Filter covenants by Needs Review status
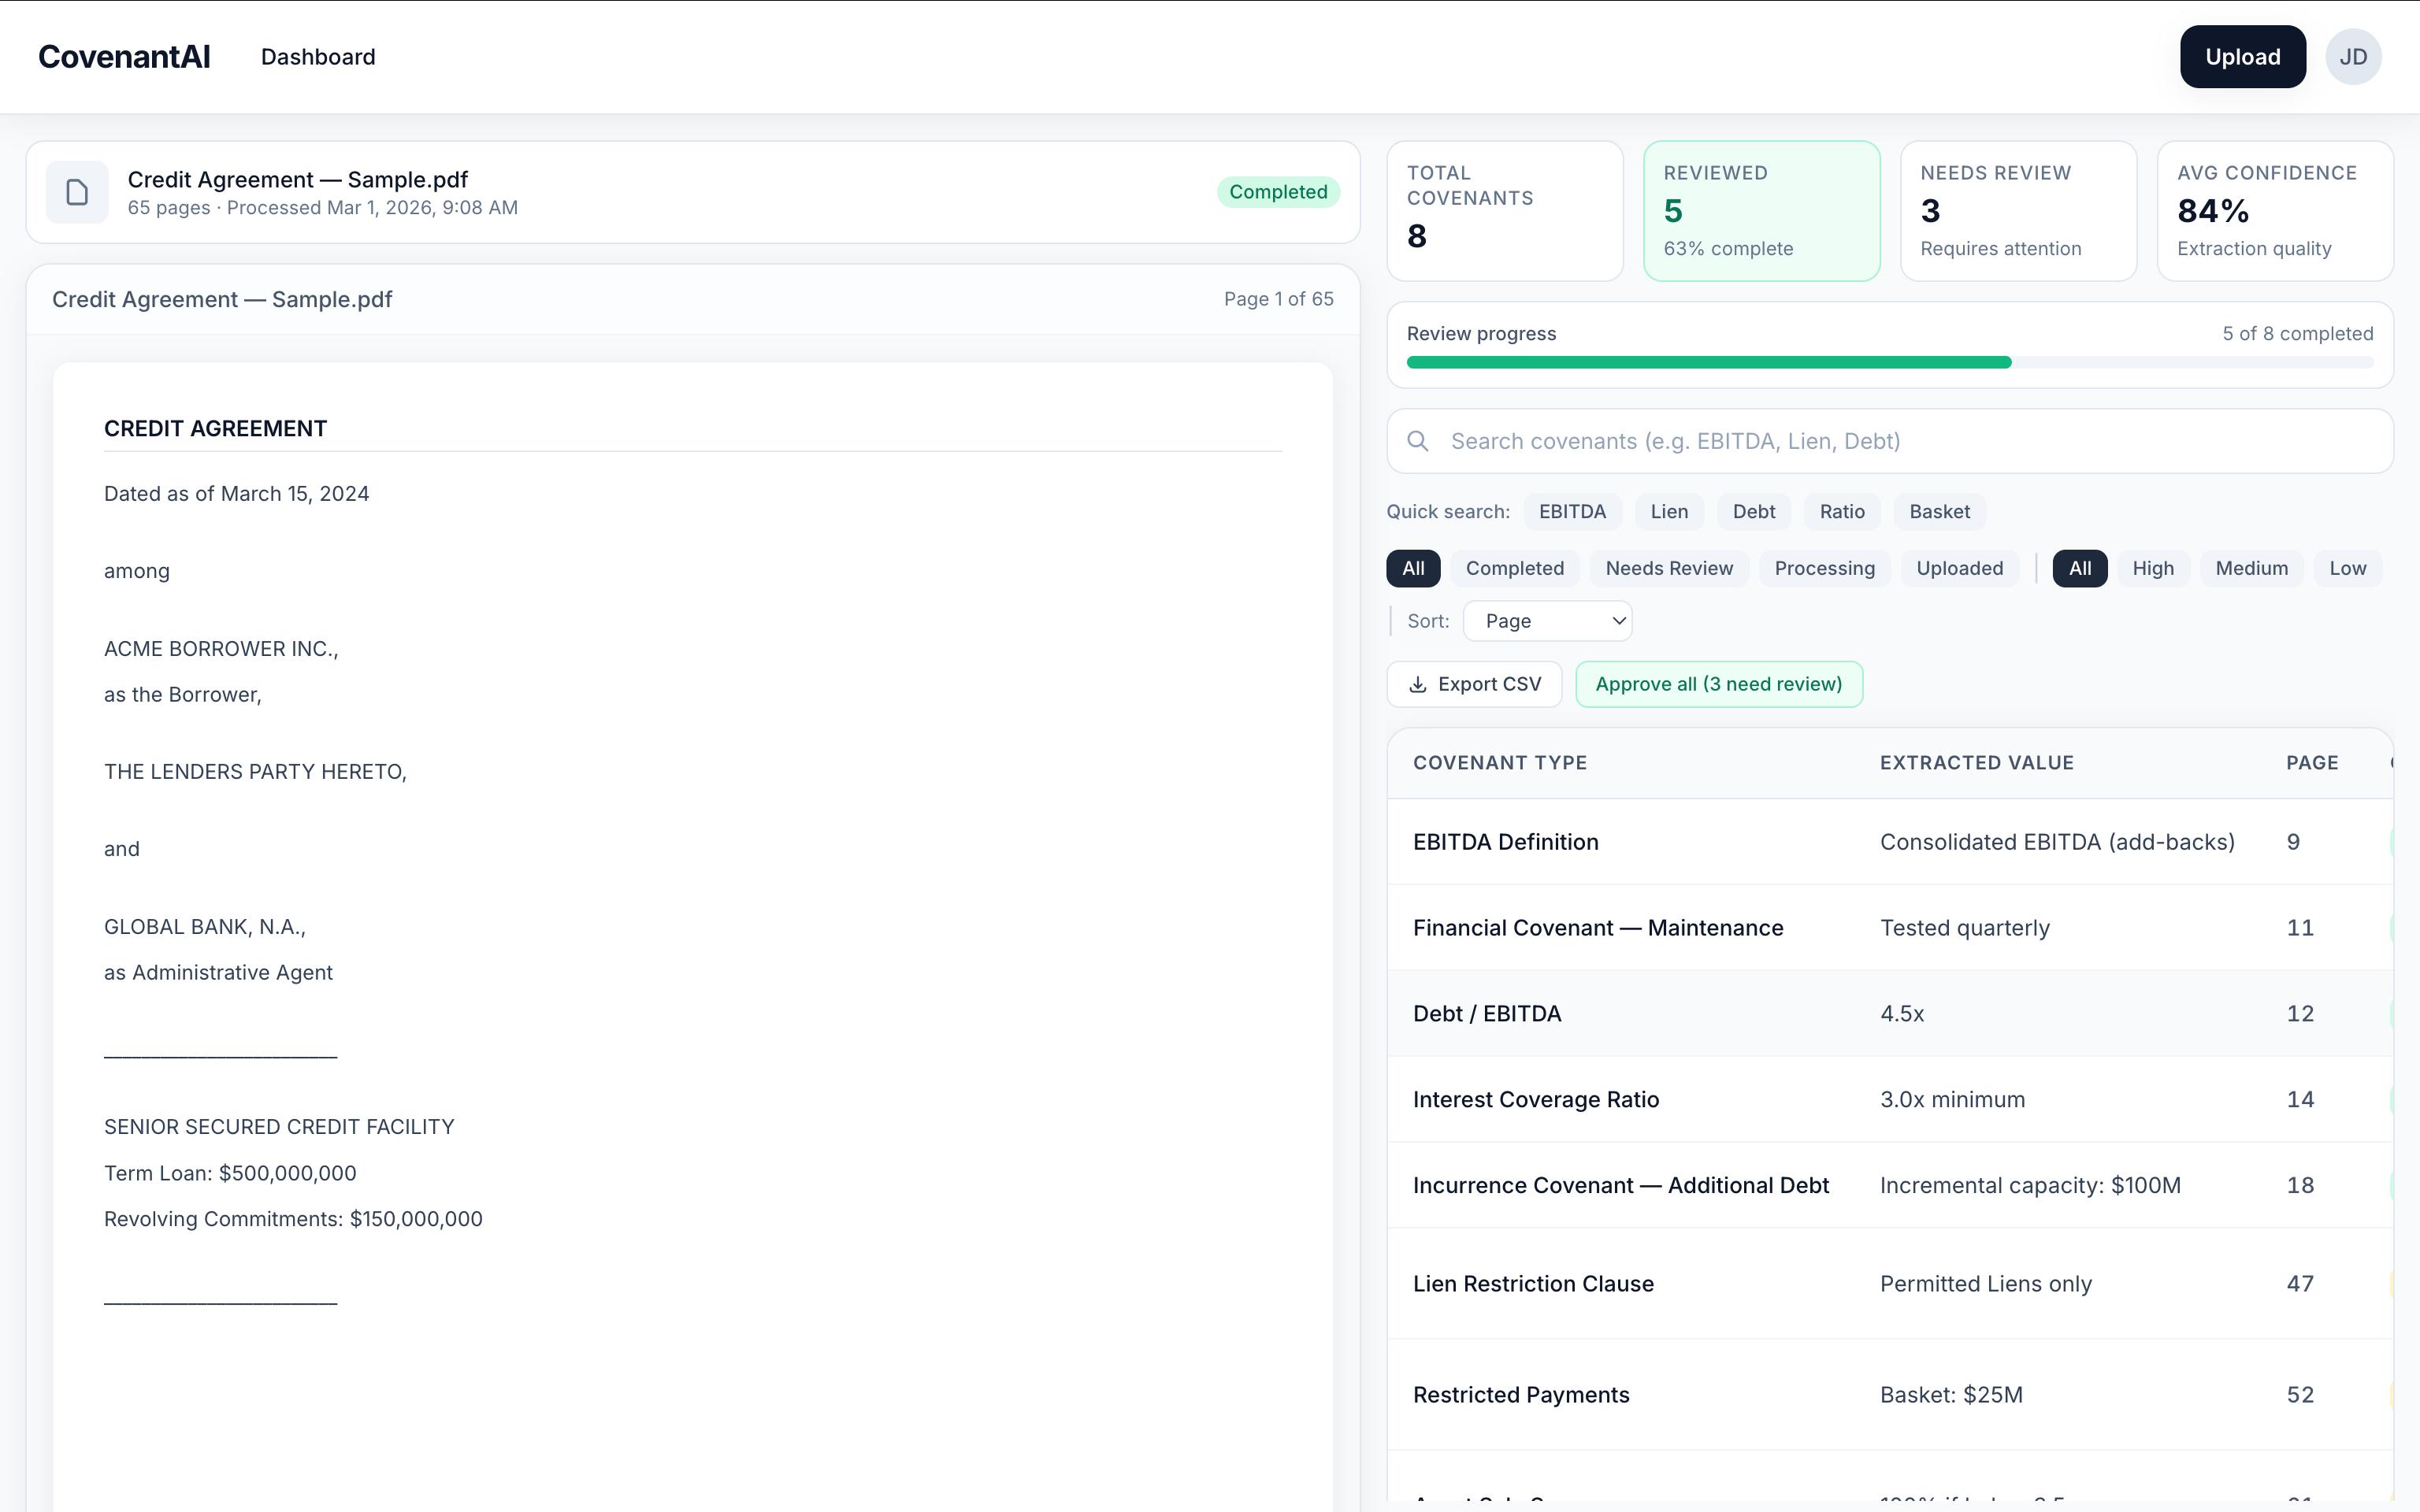 click(x=1669, y=568)
